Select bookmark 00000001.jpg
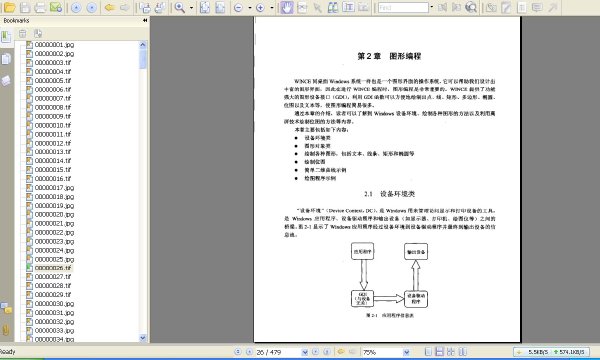The width and height of the screenshot is (600, 360). 54,45
